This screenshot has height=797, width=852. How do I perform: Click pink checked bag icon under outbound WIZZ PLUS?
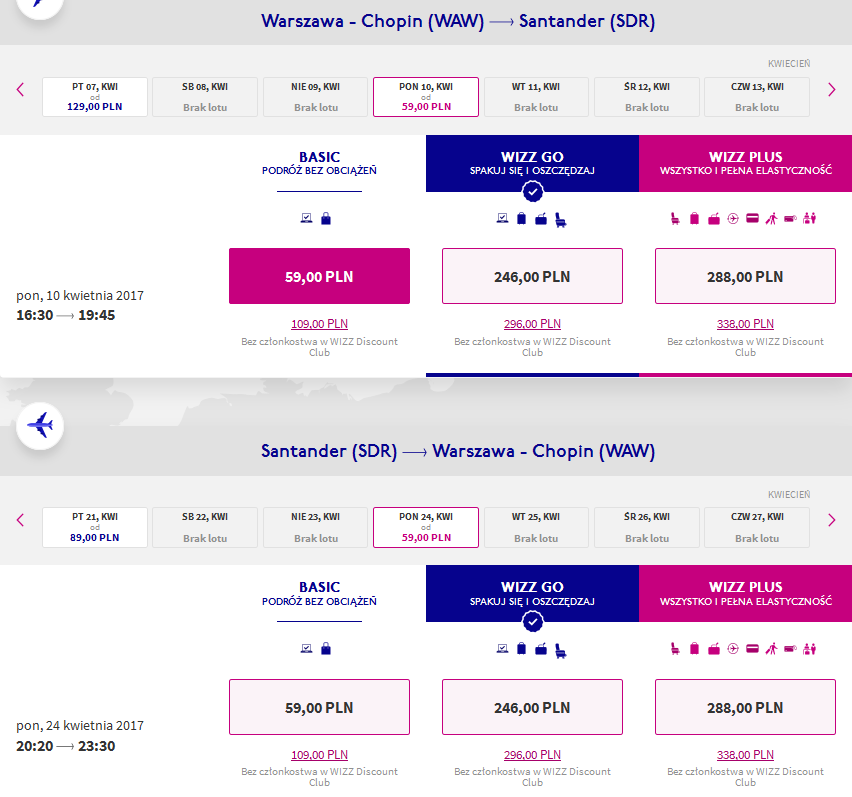[694, 218]
